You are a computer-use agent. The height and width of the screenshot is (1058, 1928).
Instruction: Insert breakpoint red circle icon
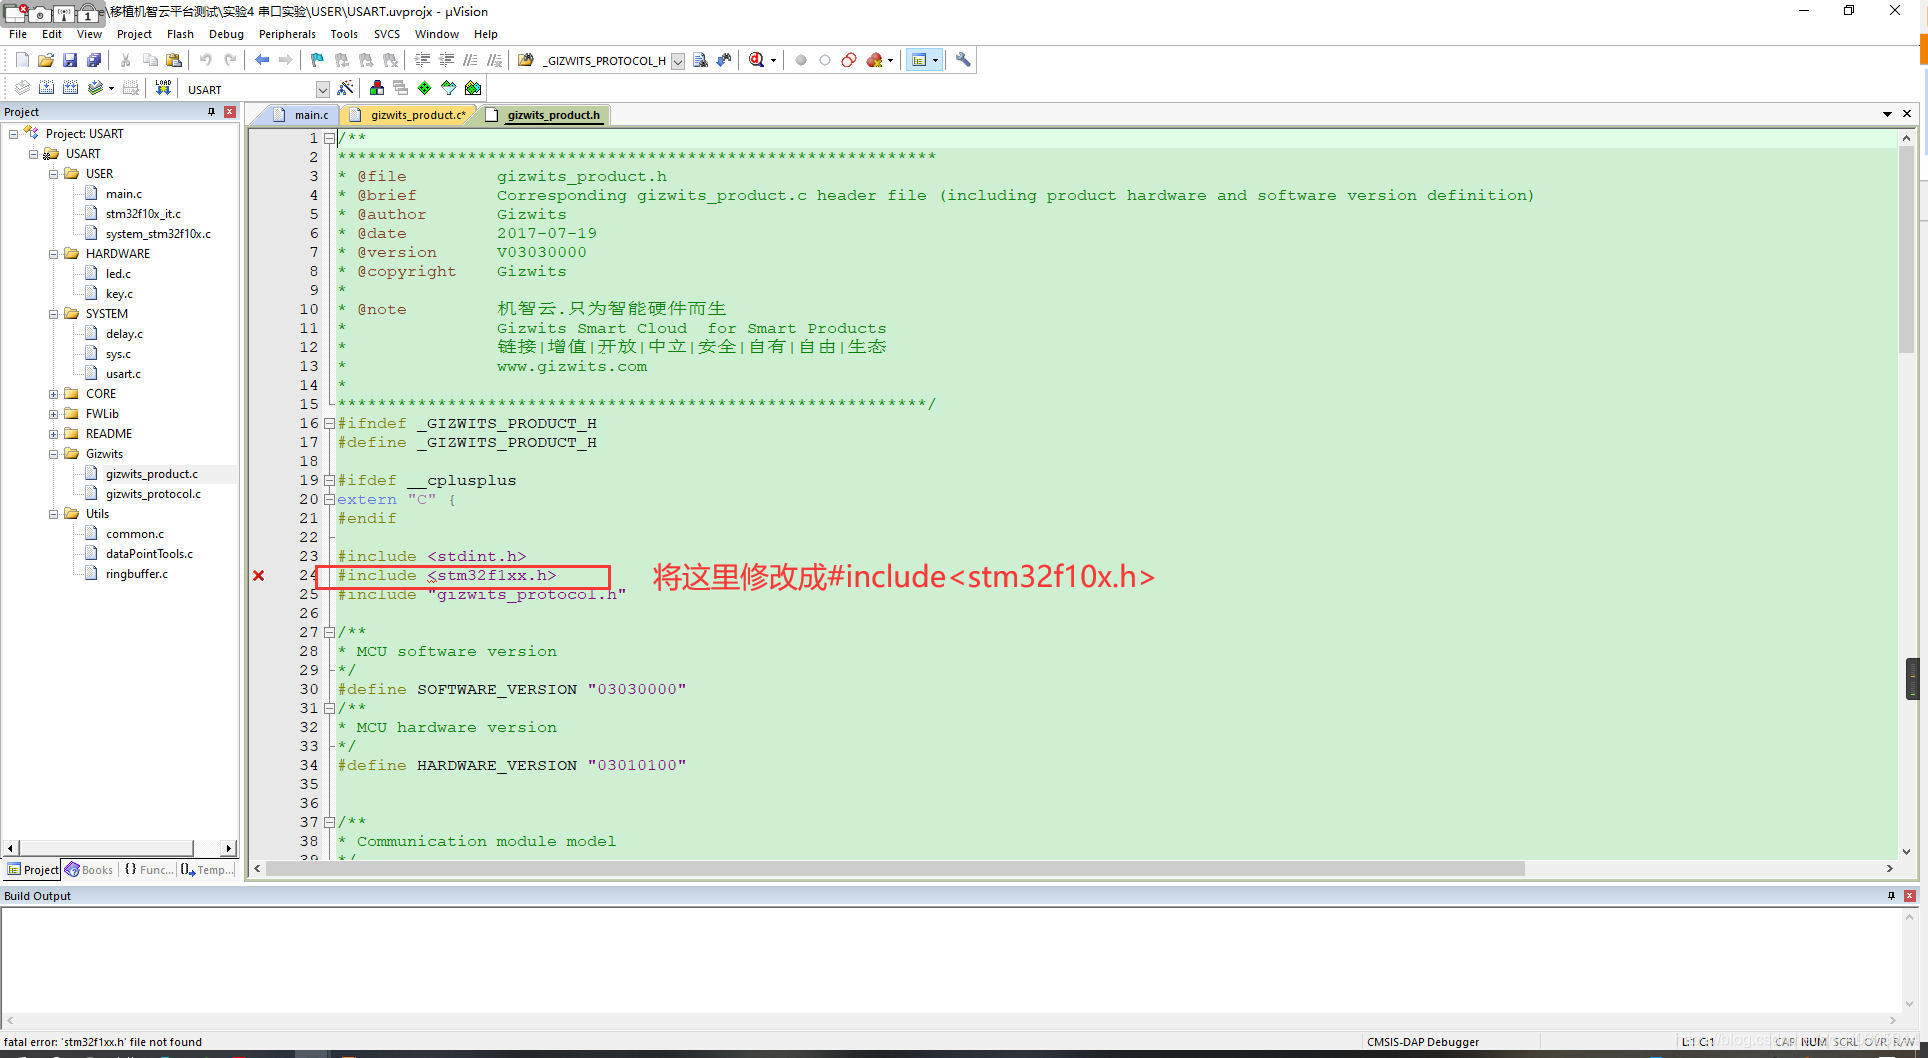click(801, 60)
